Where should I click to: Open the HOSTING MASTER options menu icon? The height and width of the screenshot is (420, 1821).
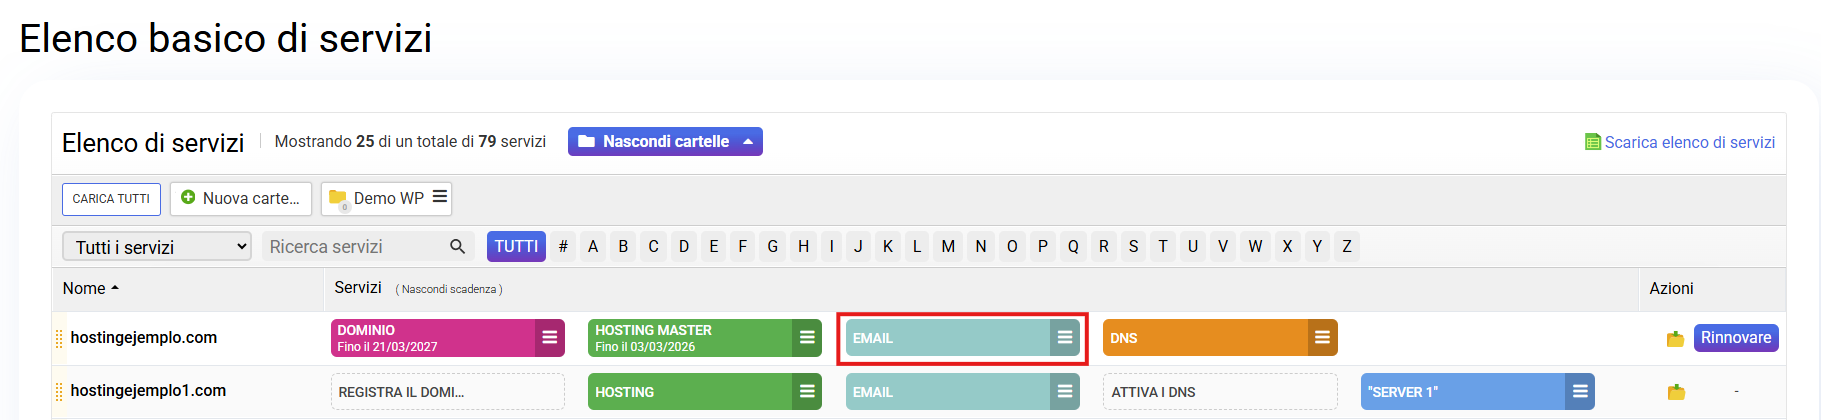[807, 338]
